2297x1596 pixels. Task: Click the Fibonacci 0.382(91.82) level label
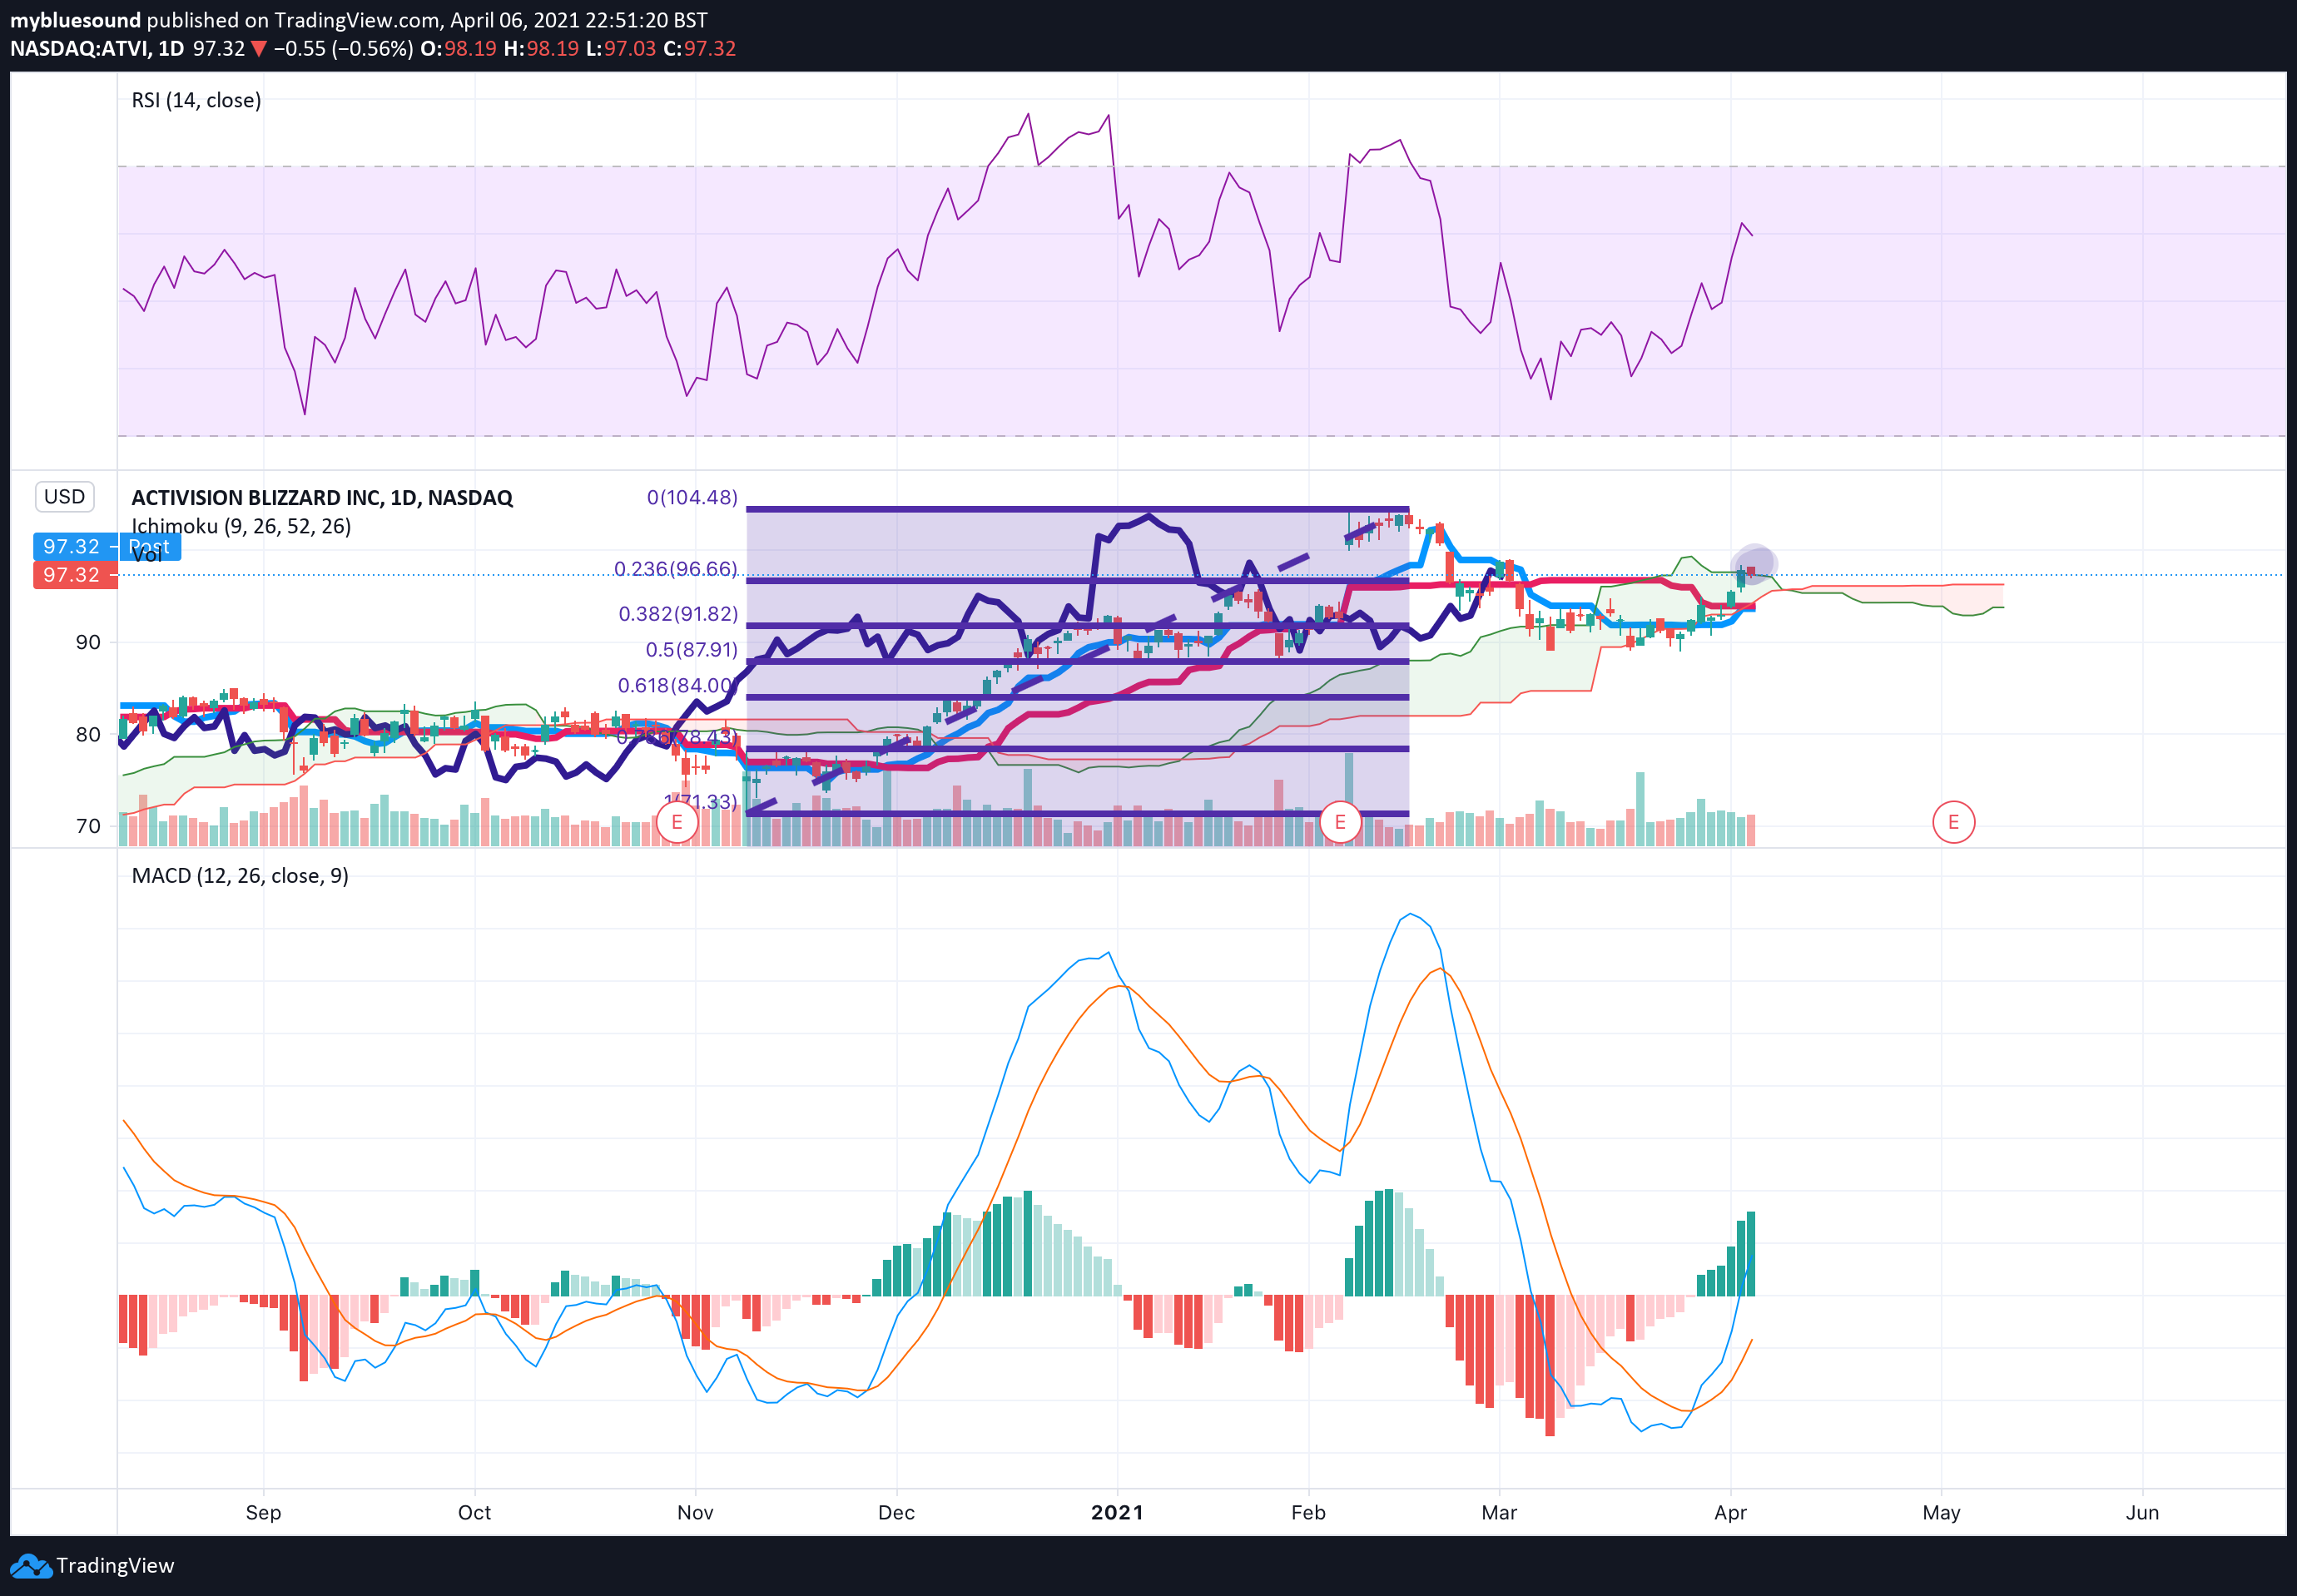[678, 613]
